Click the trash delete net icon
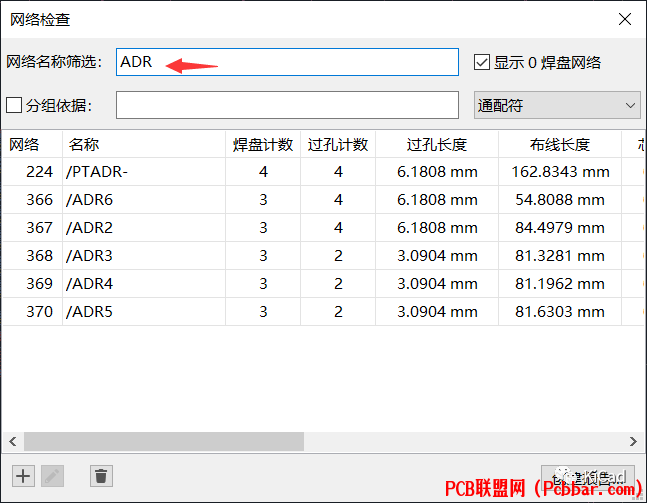 [101, 476]
